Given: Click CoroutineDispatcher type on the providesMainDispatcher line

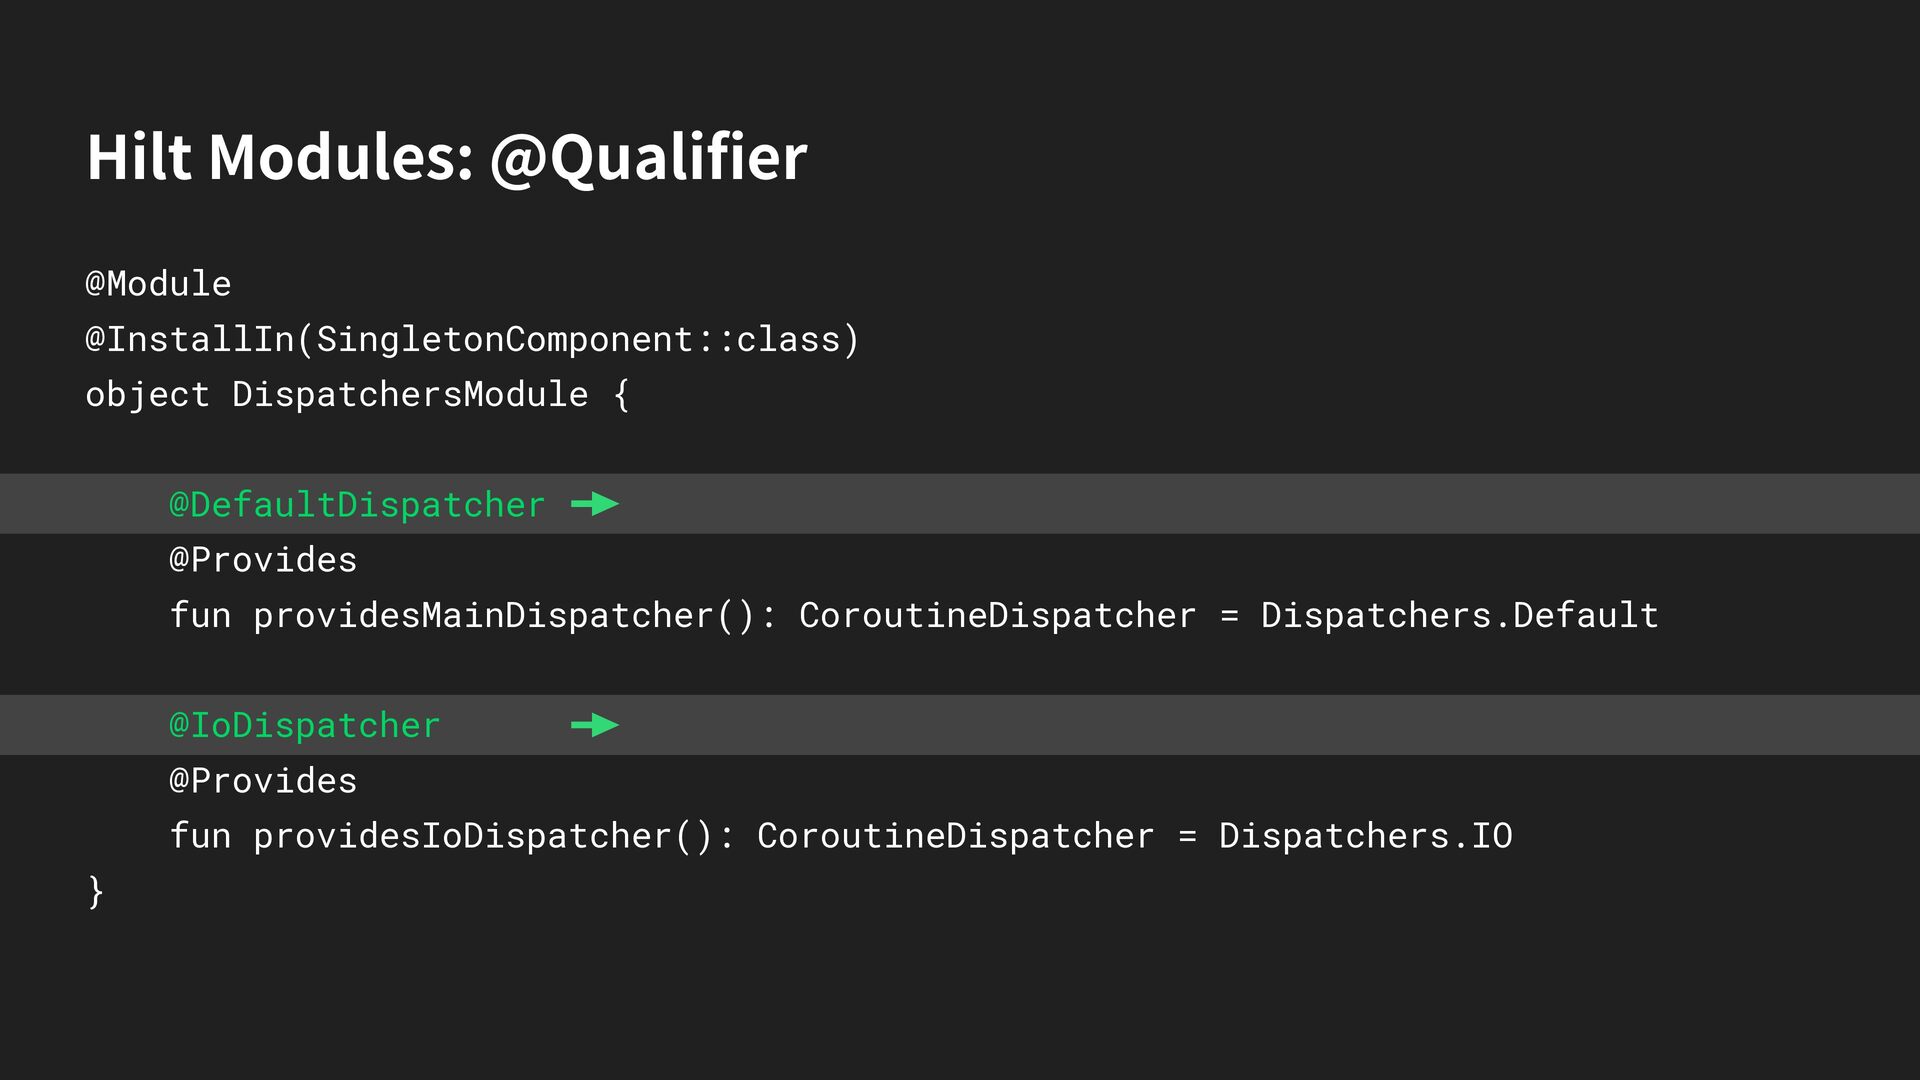Looking at the screenshot, I should (997, 616).
